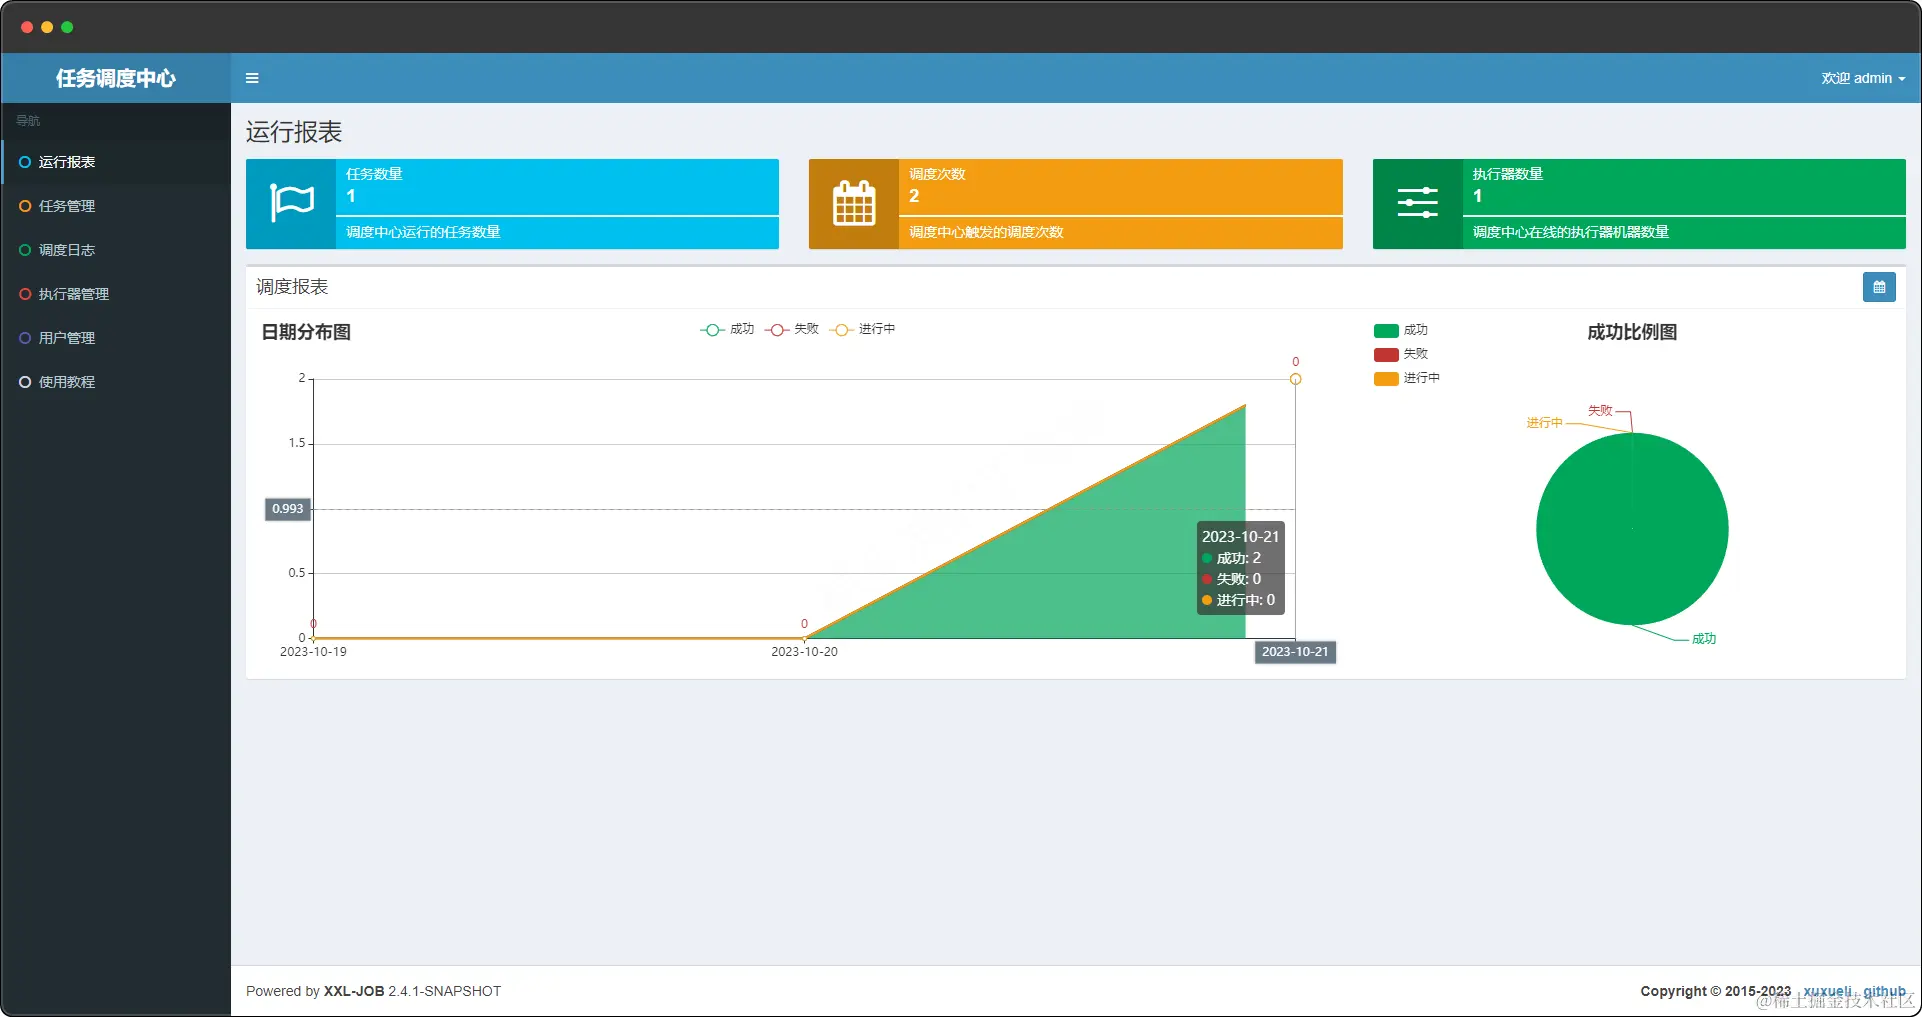Open 运行报表 in sidebar
Viewport: 1922px width, 1017px height.
(x=116, y=162)
